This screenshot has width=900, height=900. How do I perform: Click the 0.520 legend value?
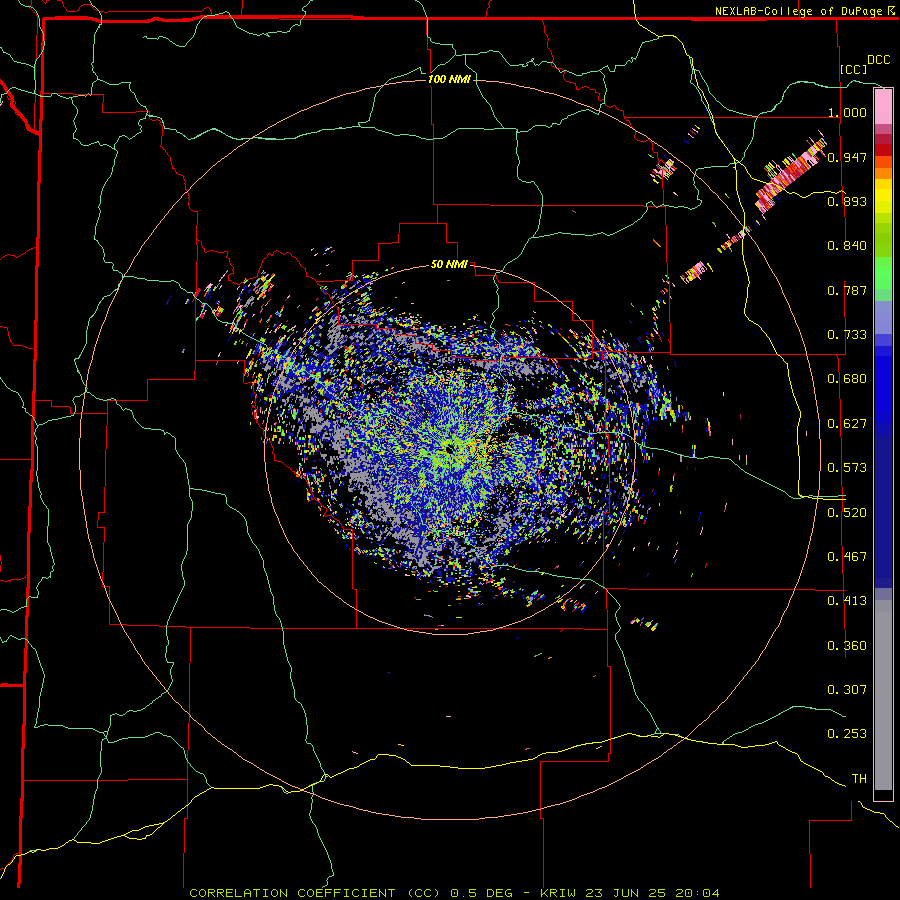point(847,513)
